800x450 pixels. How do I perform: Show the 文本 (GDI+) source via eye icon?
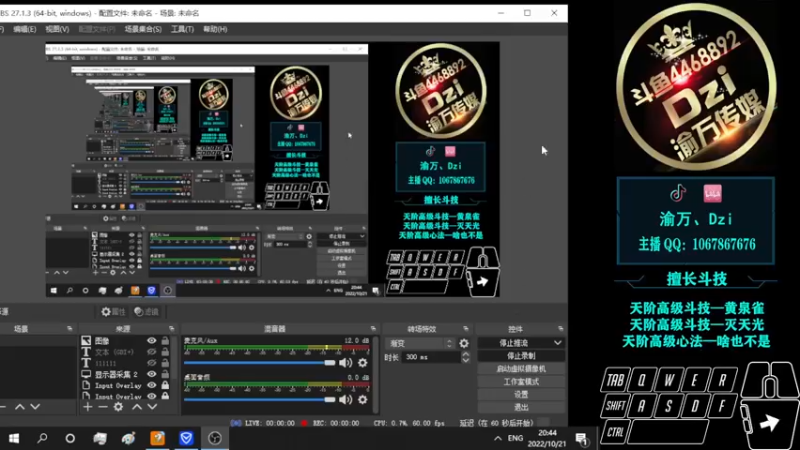[152, 352]
